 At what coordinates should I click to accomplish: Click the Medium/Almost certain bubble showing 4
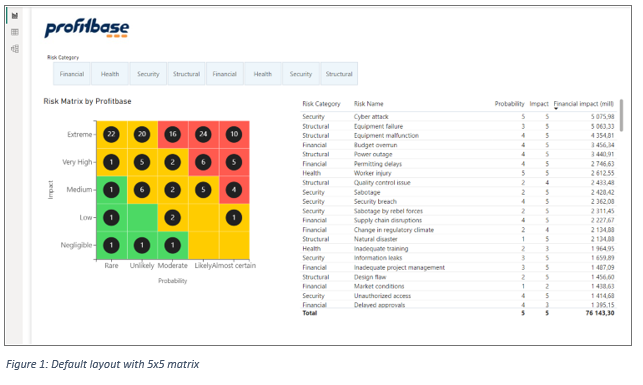tap(234, 190)
